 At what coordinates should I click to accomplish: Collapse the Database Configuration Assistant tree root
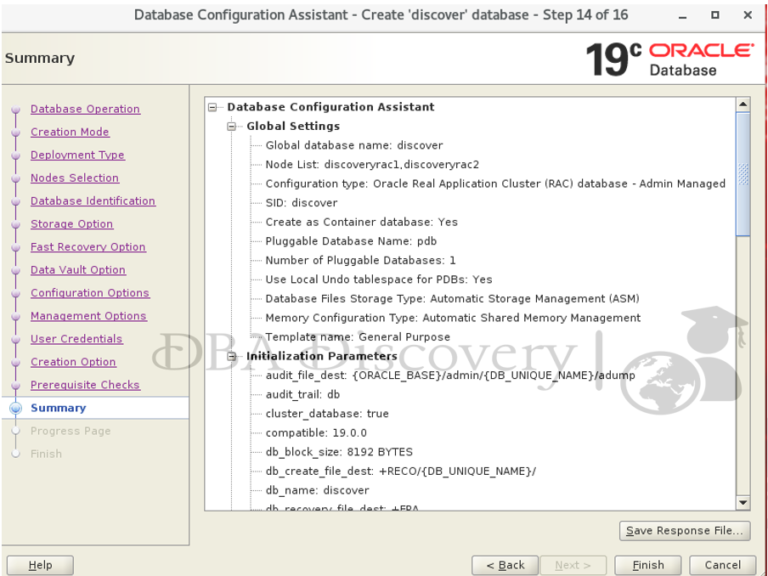click(212, 107)
